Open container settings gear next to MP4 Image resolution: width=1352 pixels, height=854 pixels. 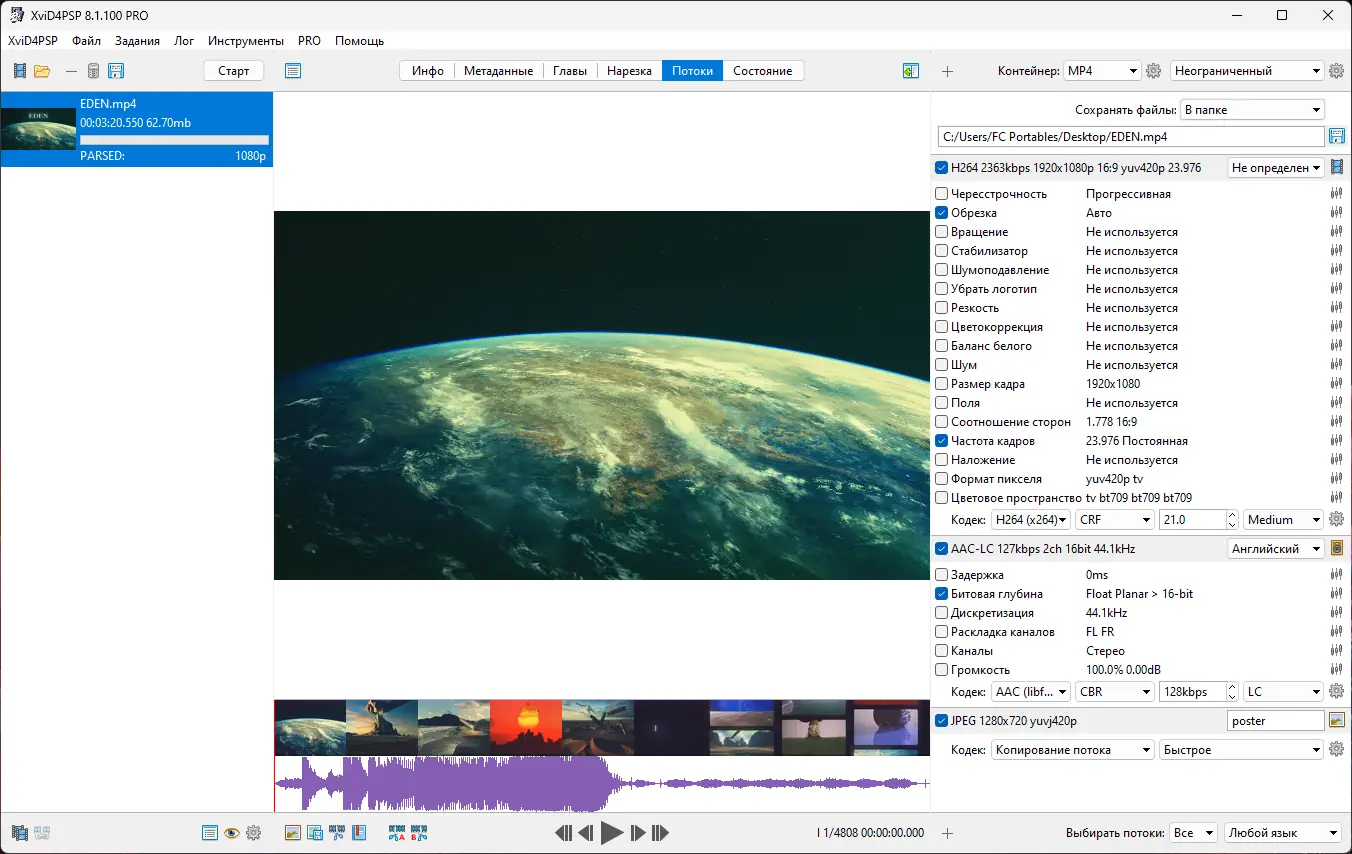pos(1153,71)
